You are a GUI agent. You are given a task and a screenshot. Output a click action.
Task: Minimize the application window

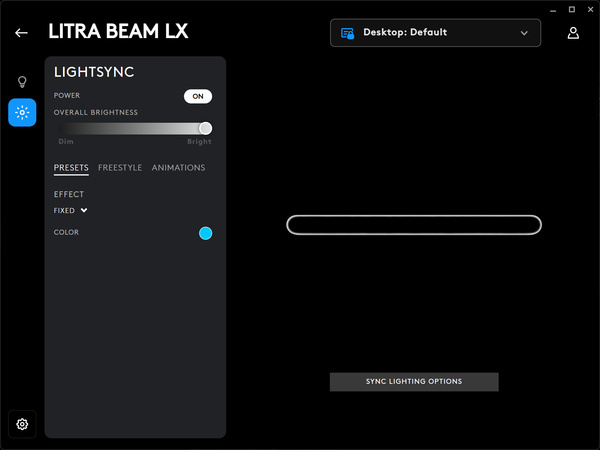(553, 10)
